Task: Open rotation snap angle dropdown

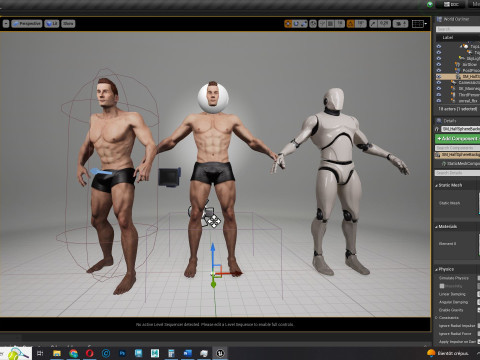Action: 360,24
